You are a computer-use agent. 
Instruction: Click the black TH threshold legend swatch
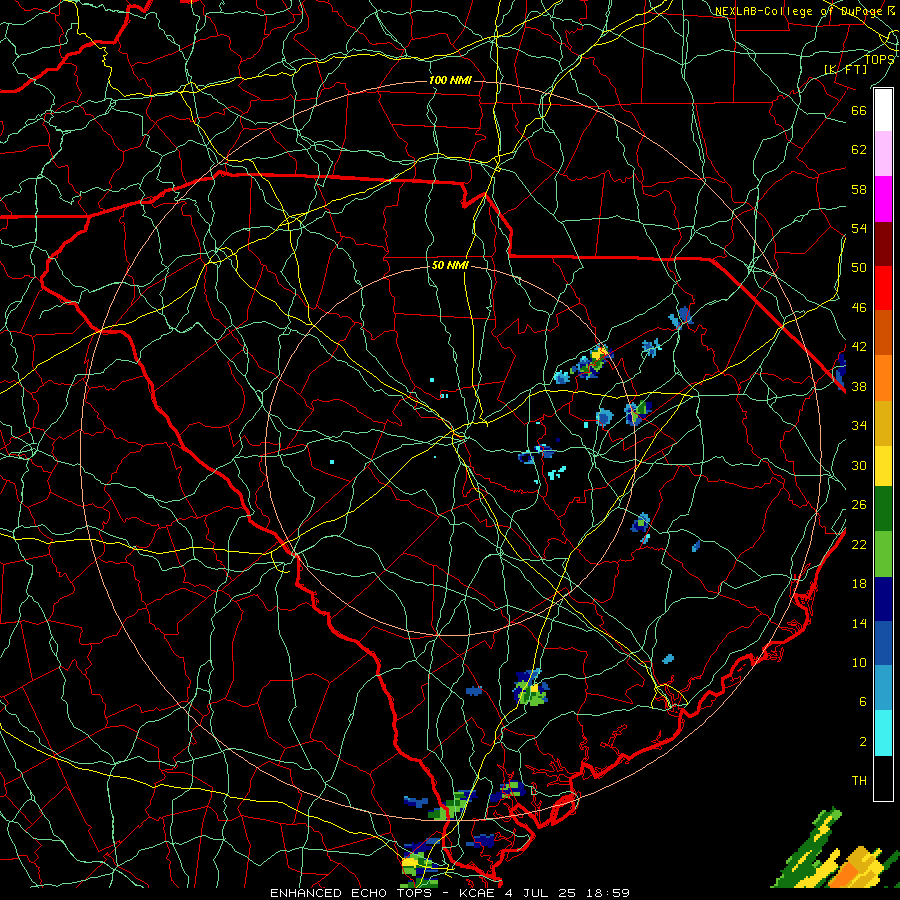[883, 778]
